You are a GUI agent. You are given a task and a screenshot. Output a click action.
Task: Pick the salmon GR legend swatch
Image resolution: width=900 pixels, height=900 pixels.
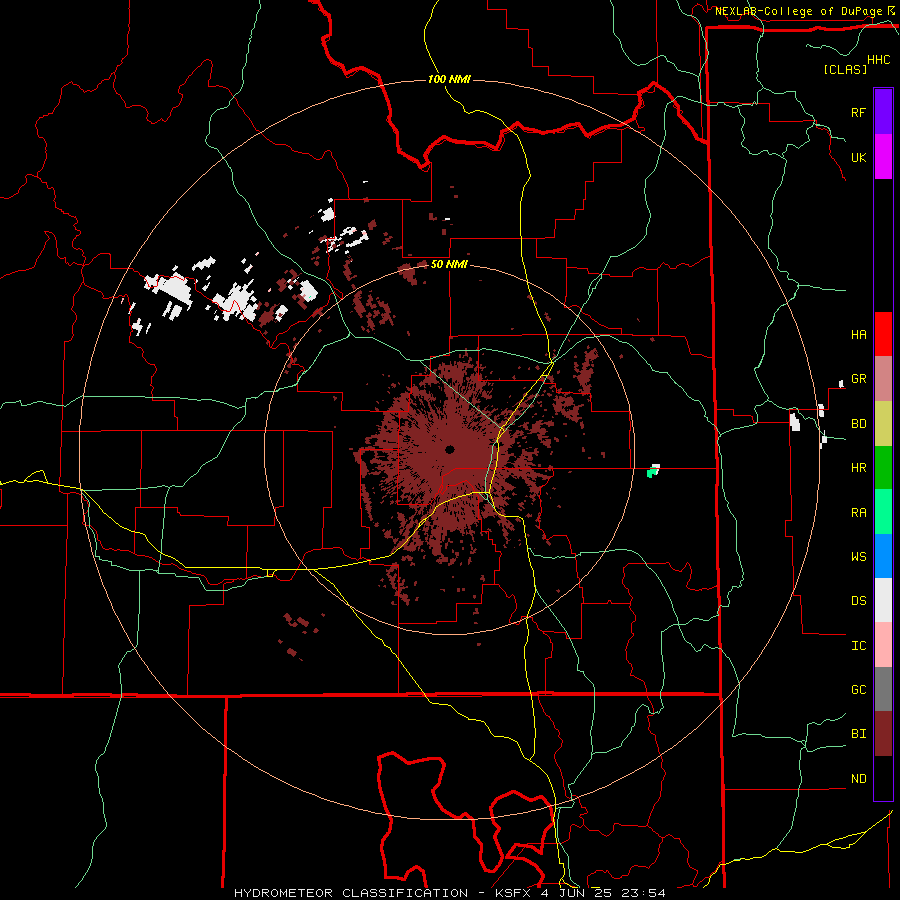click(883, 379)
